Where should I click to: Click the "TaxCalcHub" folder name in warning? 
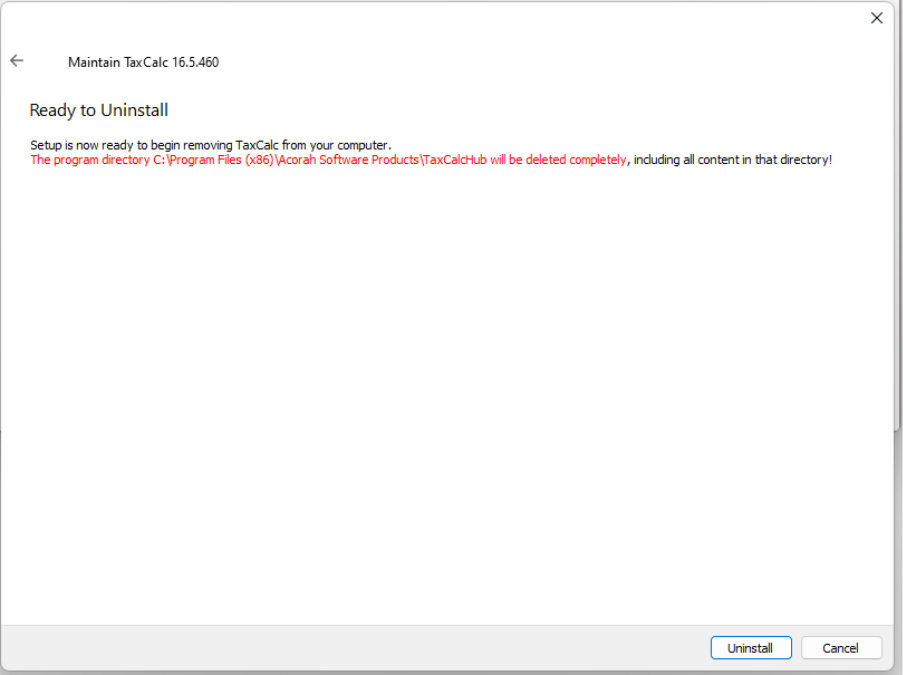pos(455,160)
